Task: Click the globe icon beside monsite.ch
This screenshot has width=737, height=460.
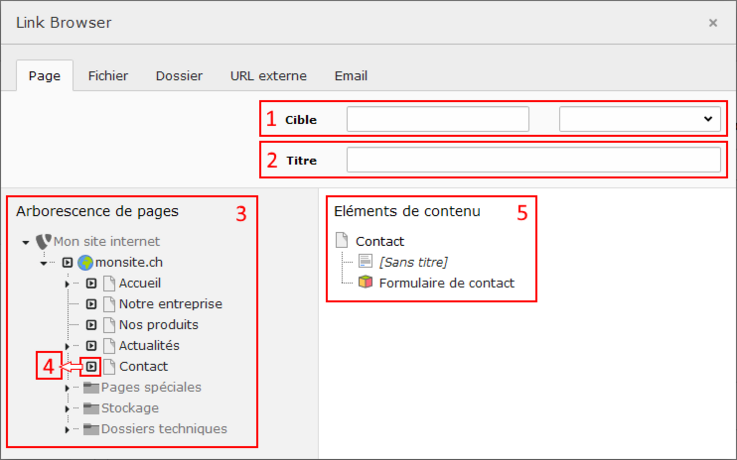Action: [85, 263]
